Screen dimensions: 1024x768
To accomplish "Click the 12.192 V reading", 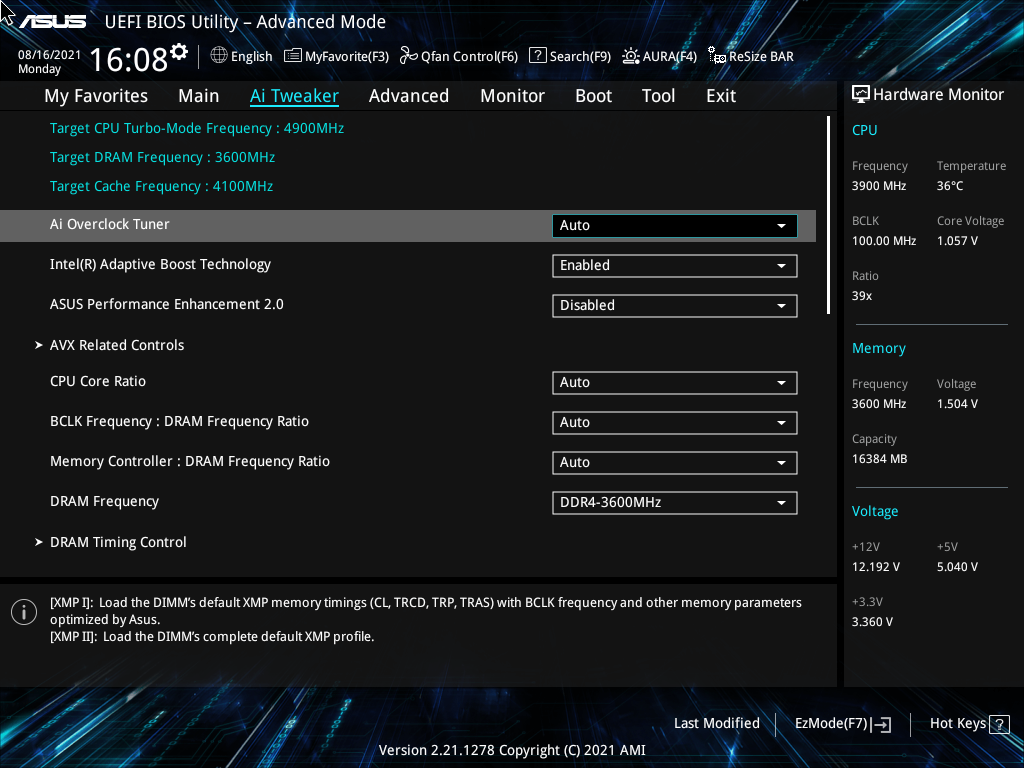I will tap(875, 567).
